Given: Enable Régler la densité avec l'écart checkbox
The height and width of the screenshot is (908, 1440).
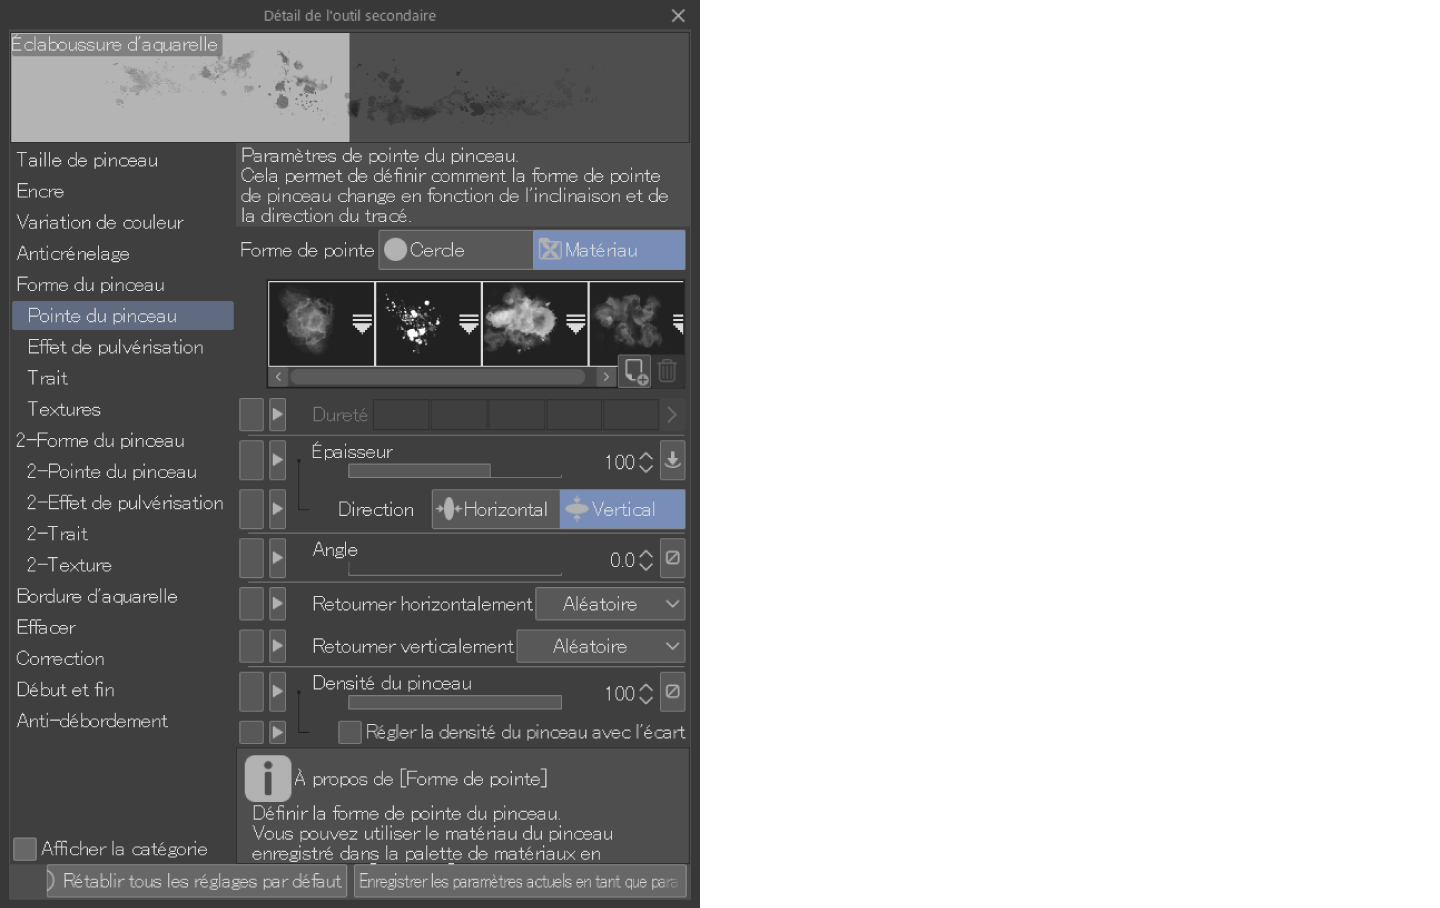Looking at the screenshot, I should tap(350, 732).
